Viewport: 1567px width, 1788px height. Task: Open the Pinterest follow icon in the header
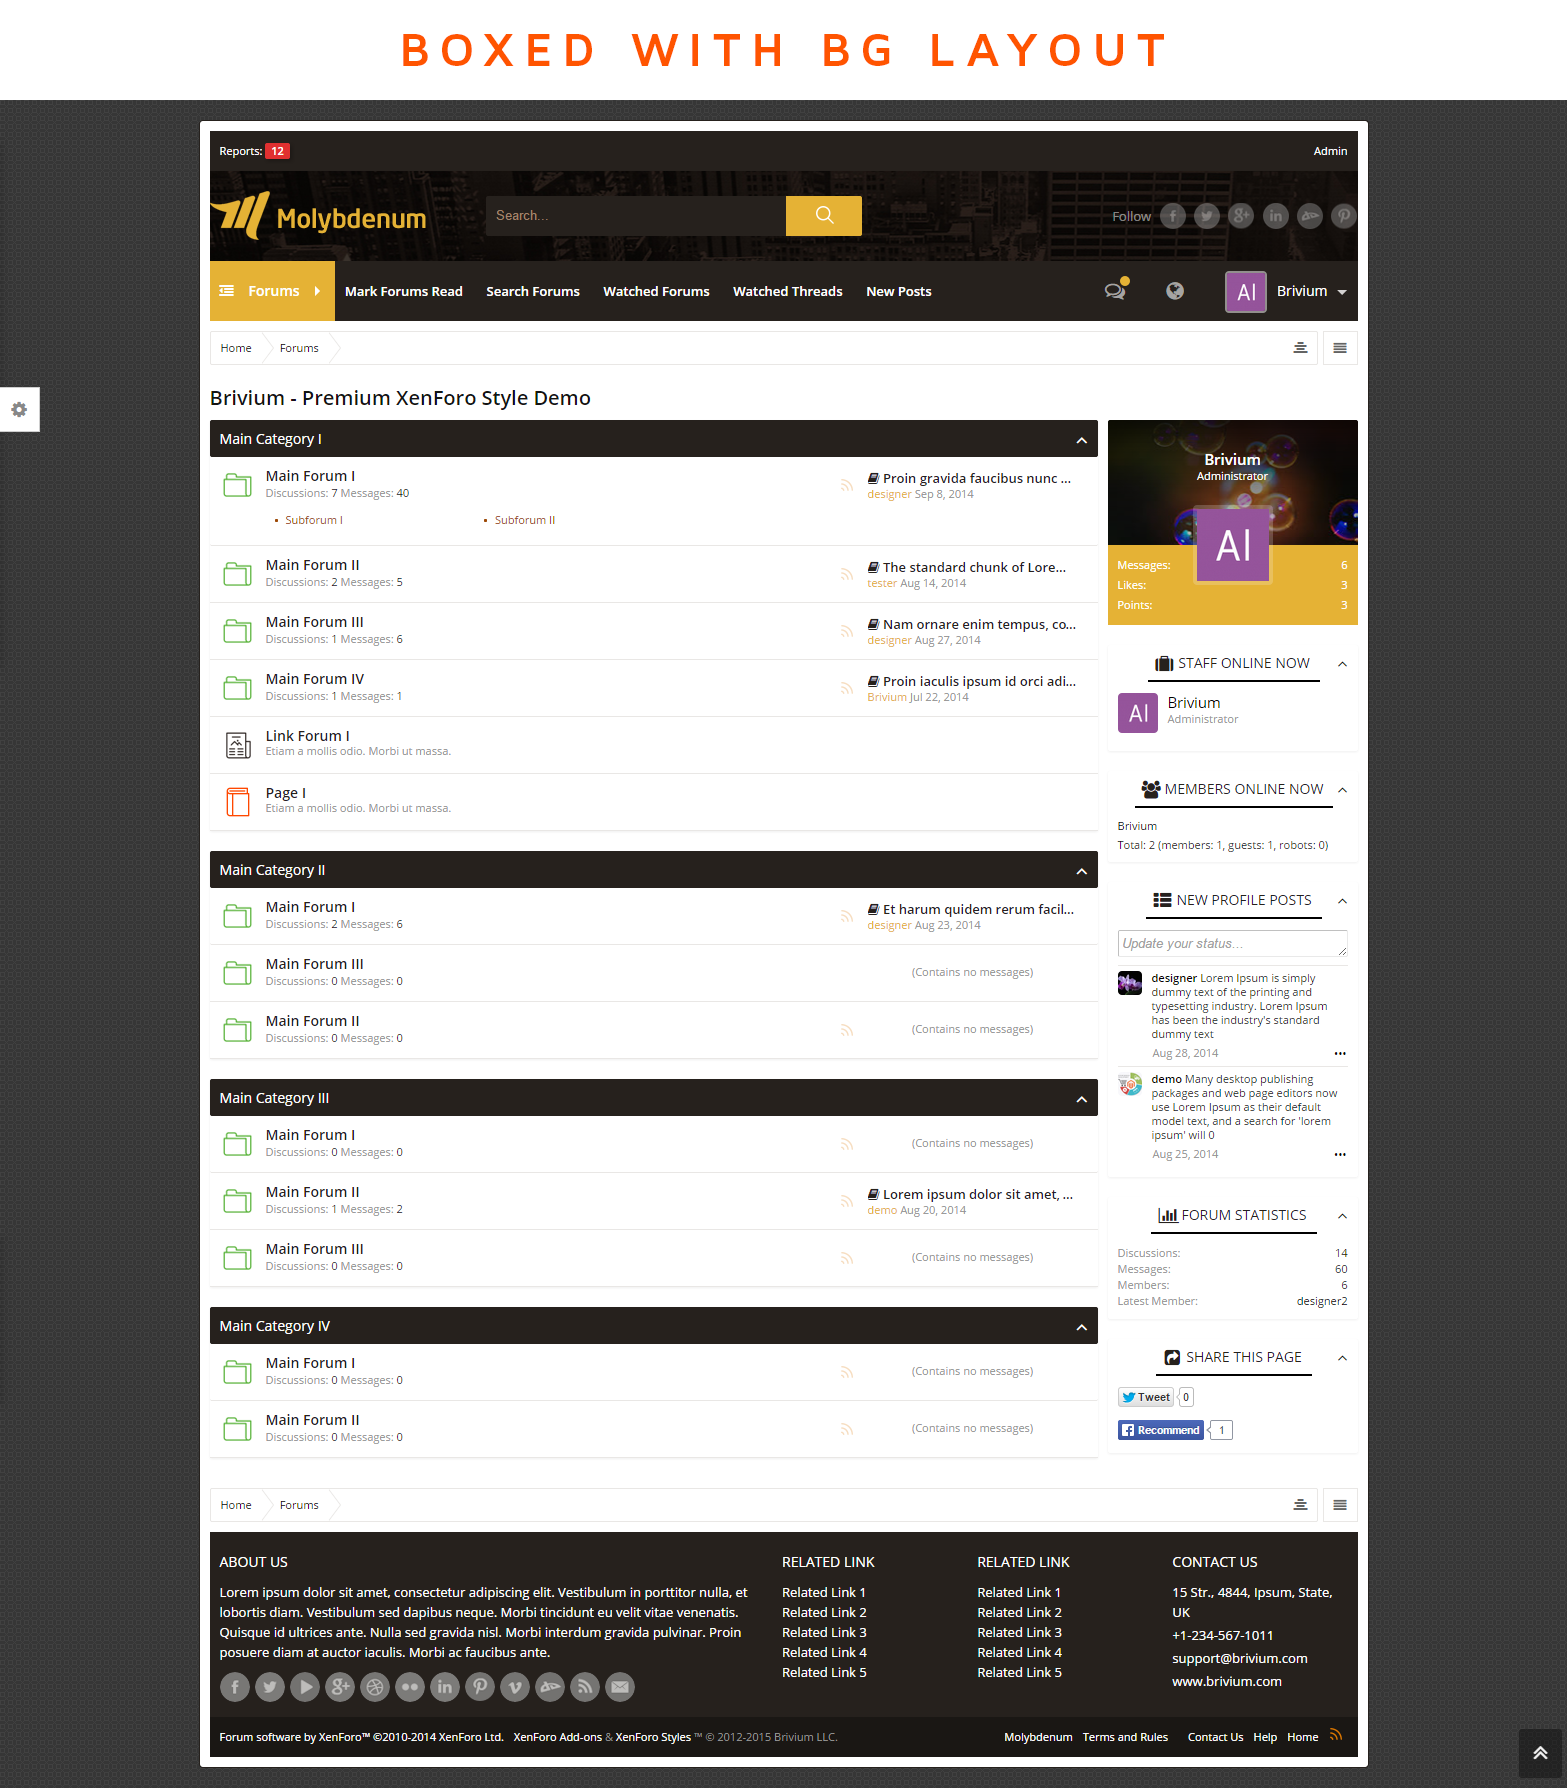click(1343, 216)
